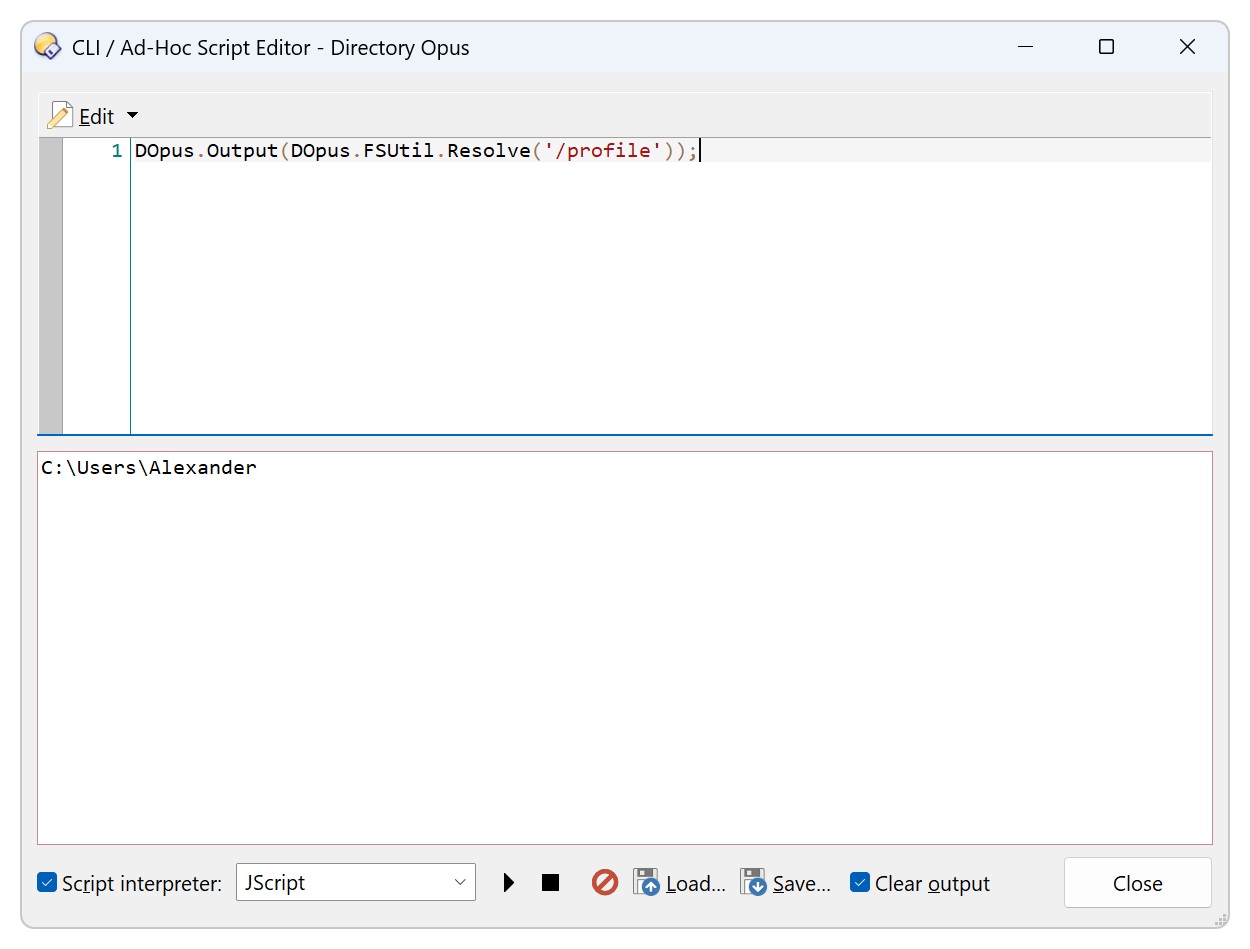Click the output path C:\Users\Alexander
1250x949 pixels.
tap(149, 467)
